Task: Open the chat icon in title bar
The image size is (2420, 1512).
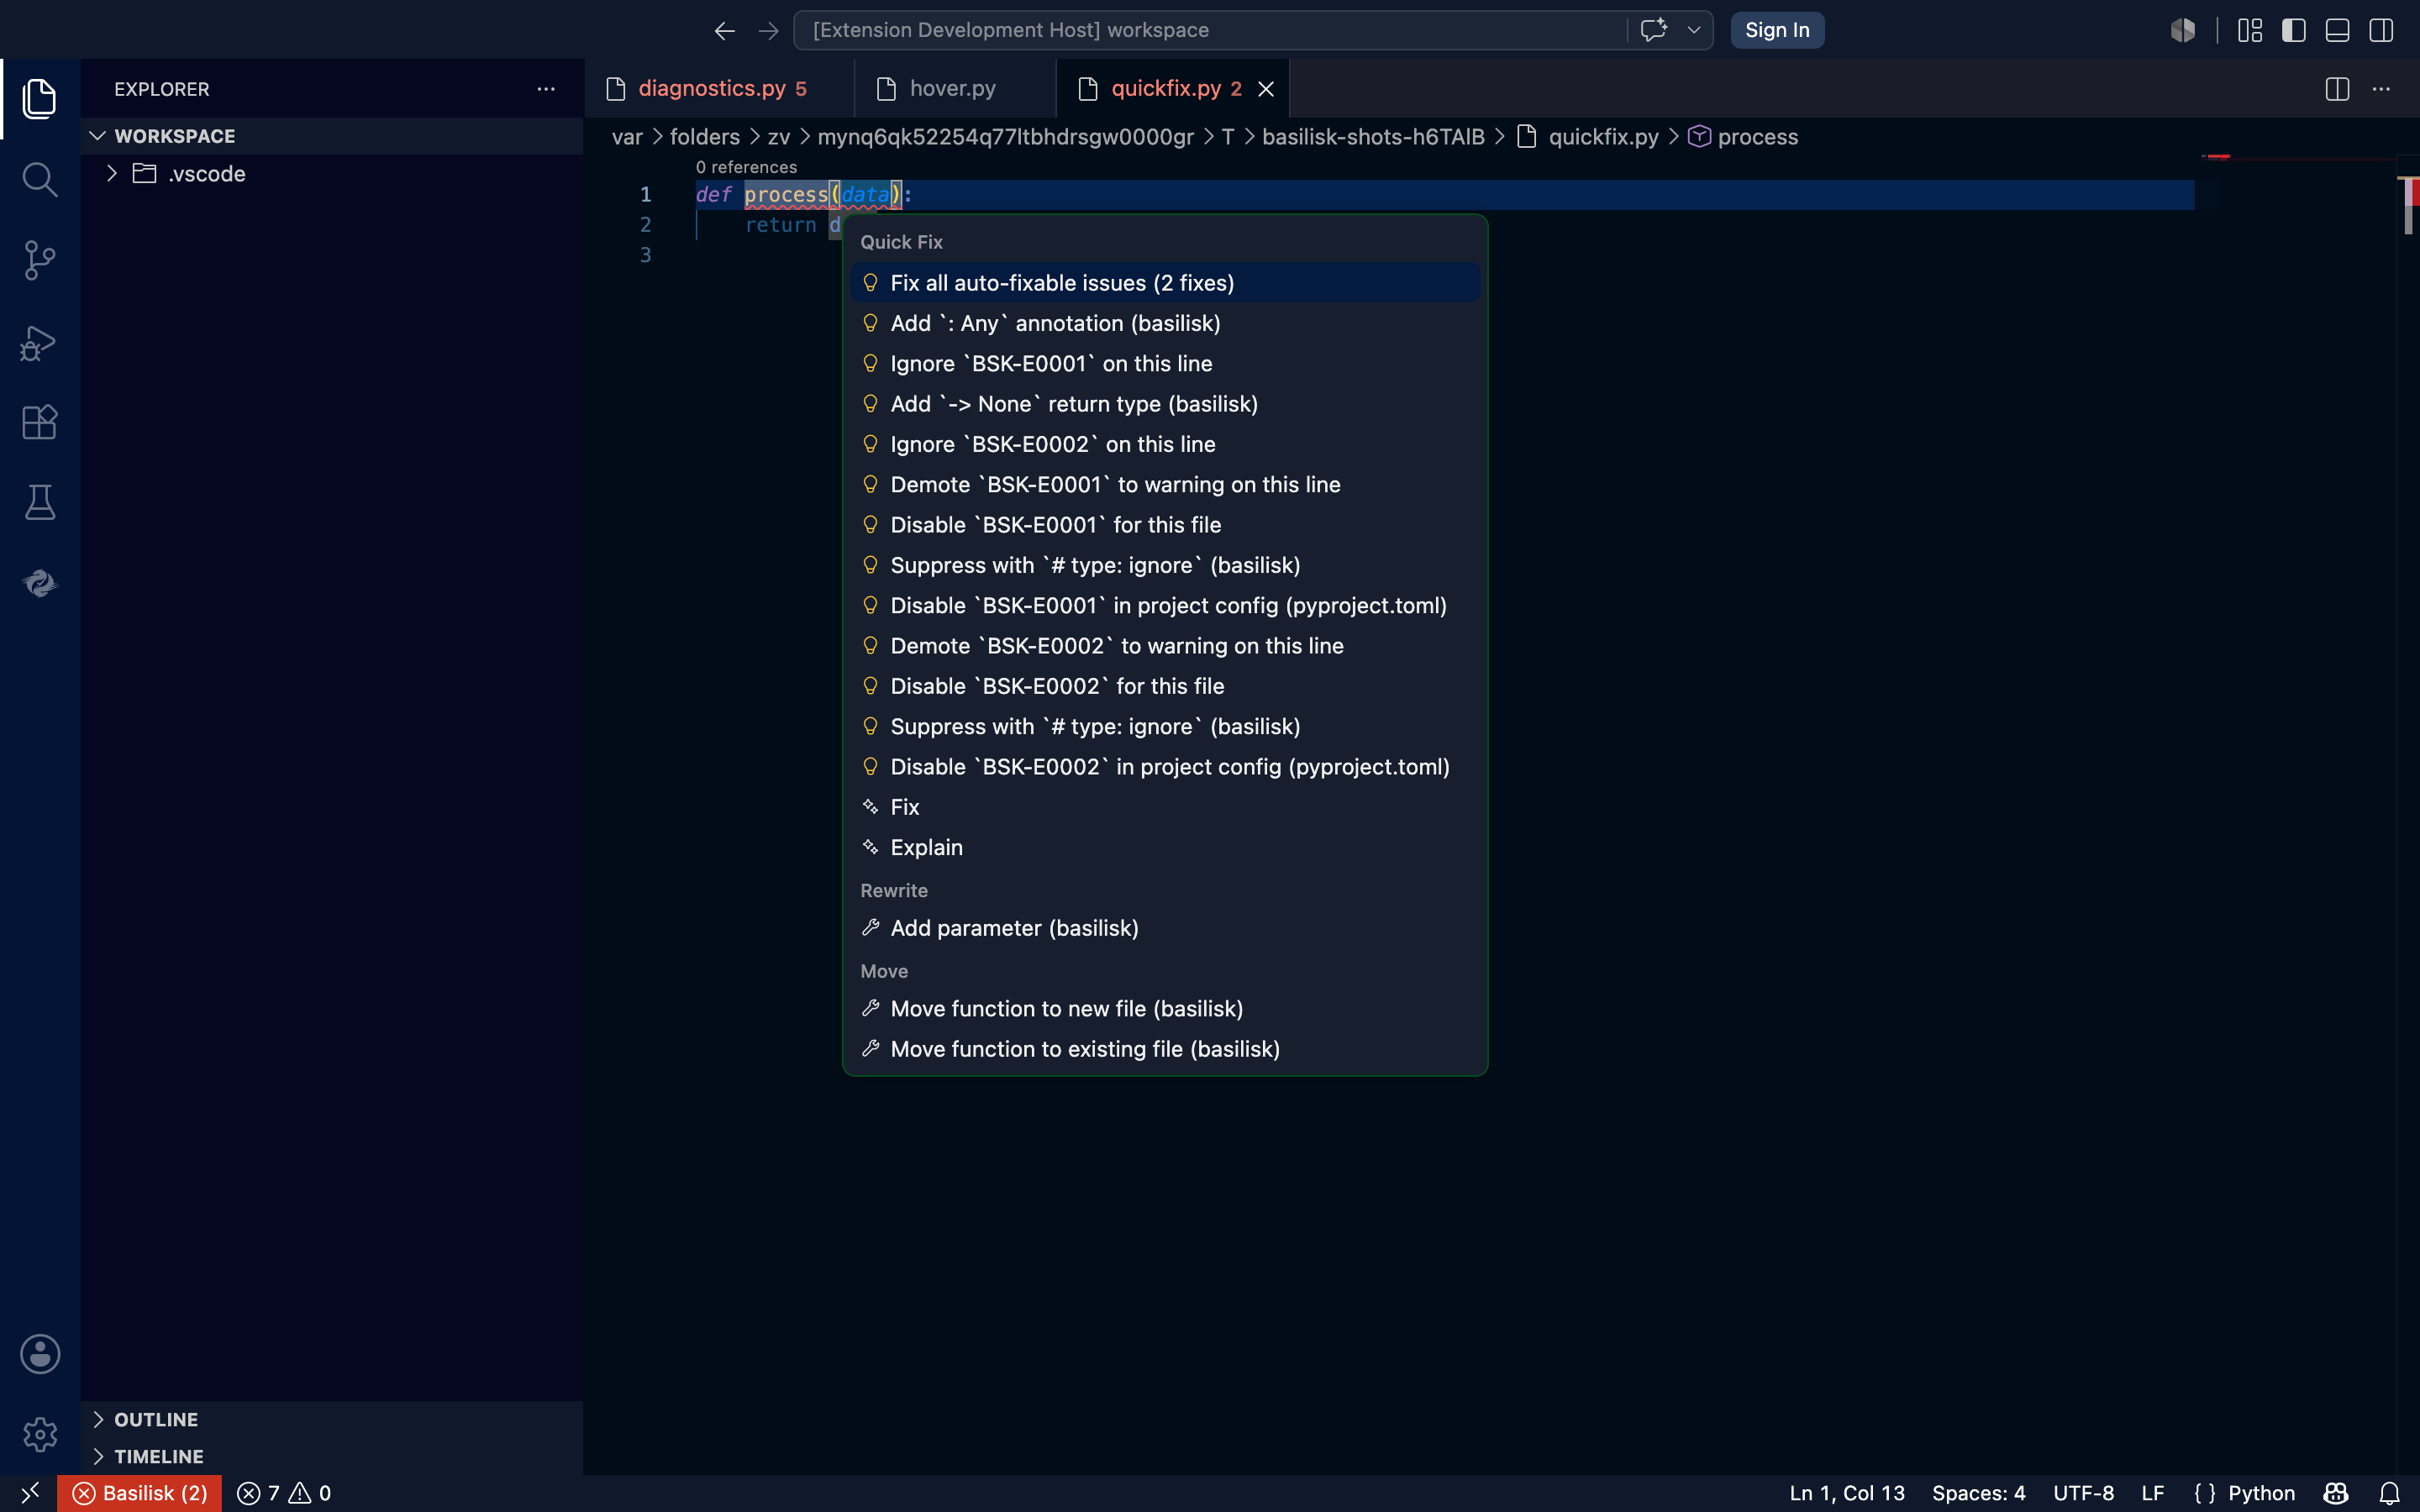Action: coord(1653,30)
